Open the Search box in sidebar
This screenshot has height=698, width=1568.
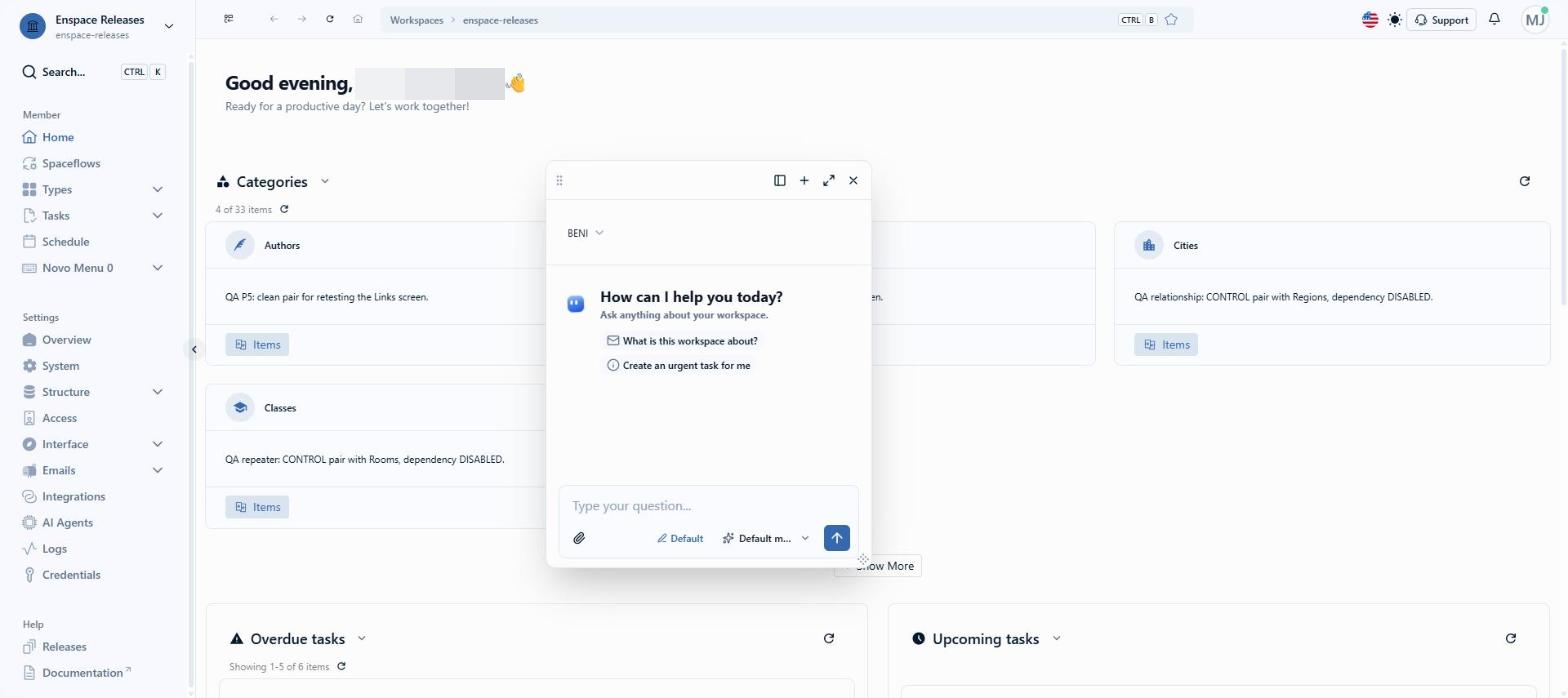94,72
